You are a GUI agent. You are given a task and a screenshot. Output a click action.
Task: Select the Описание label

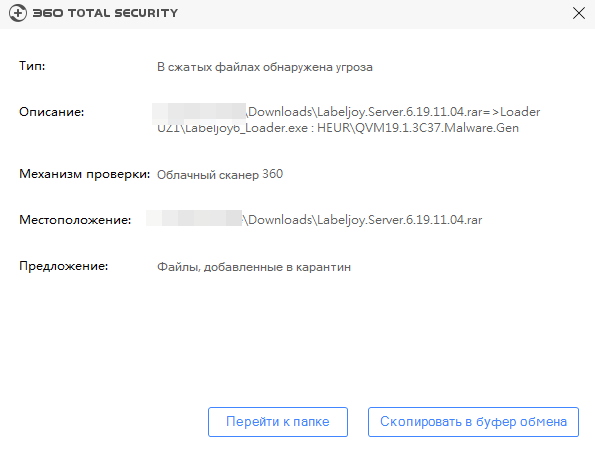[52, 112]
